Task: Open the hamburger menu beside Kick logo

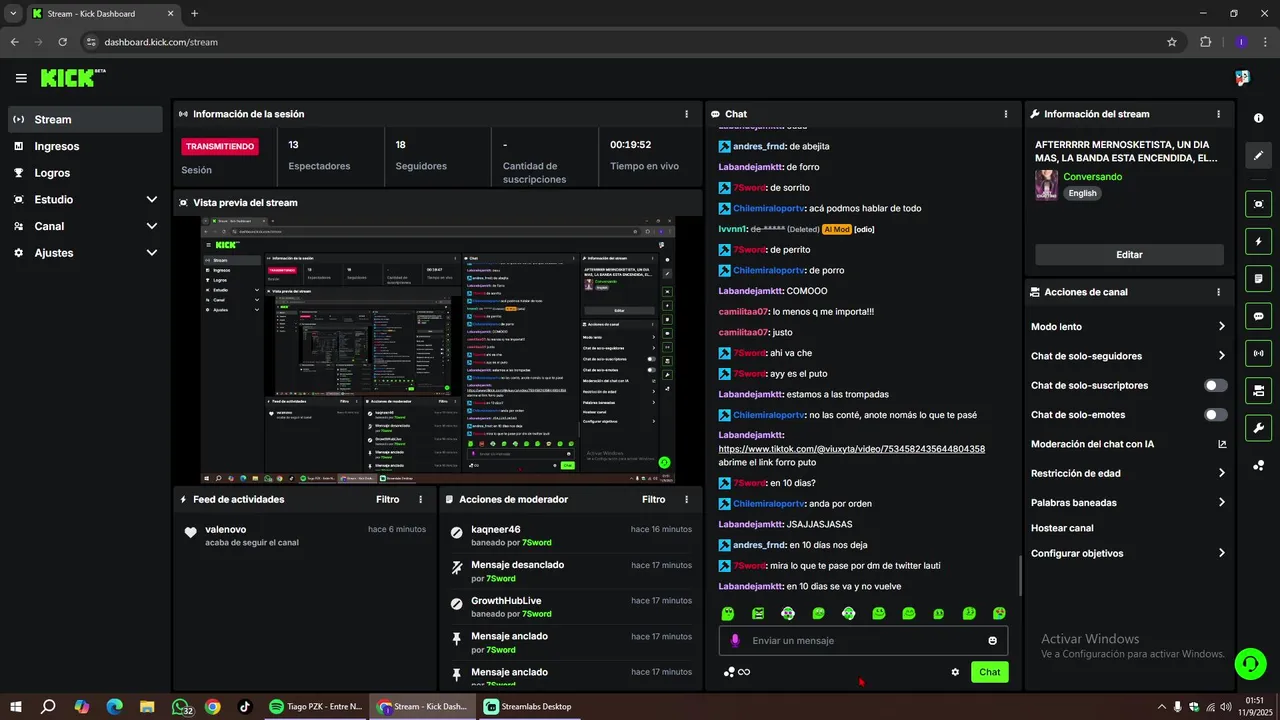Action: tap(21, 78)
